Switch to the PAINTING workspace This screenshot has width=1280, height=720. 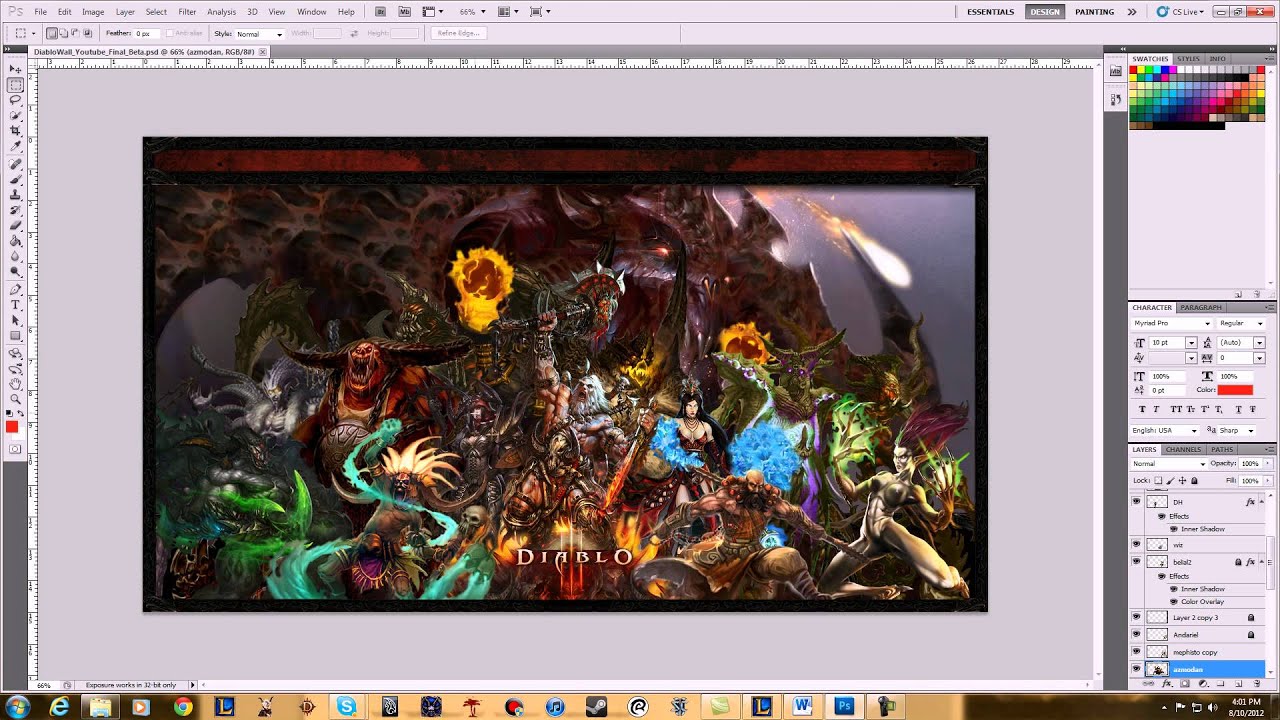[x=1094, y=12]
